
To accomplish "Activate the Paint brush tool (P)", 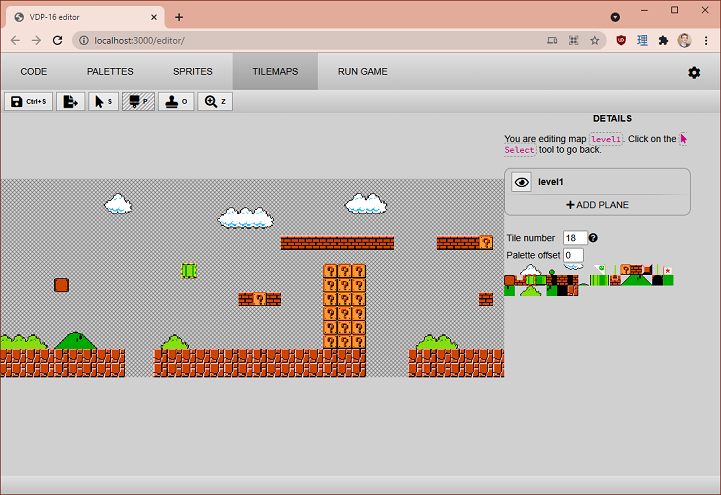I will tap(138, 102).
